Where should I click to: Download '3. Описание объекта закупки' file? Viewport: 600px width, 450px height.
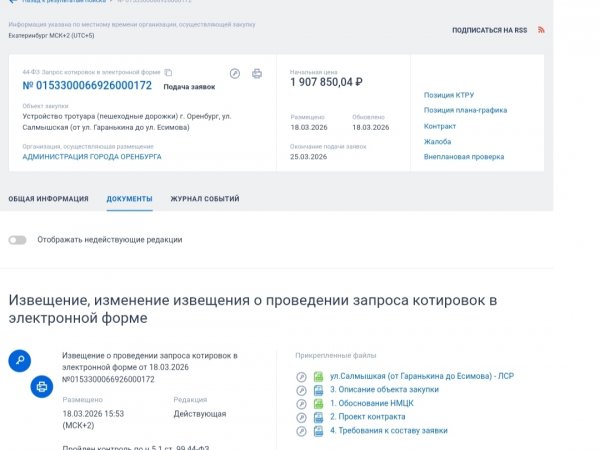[x=384, y=390]
